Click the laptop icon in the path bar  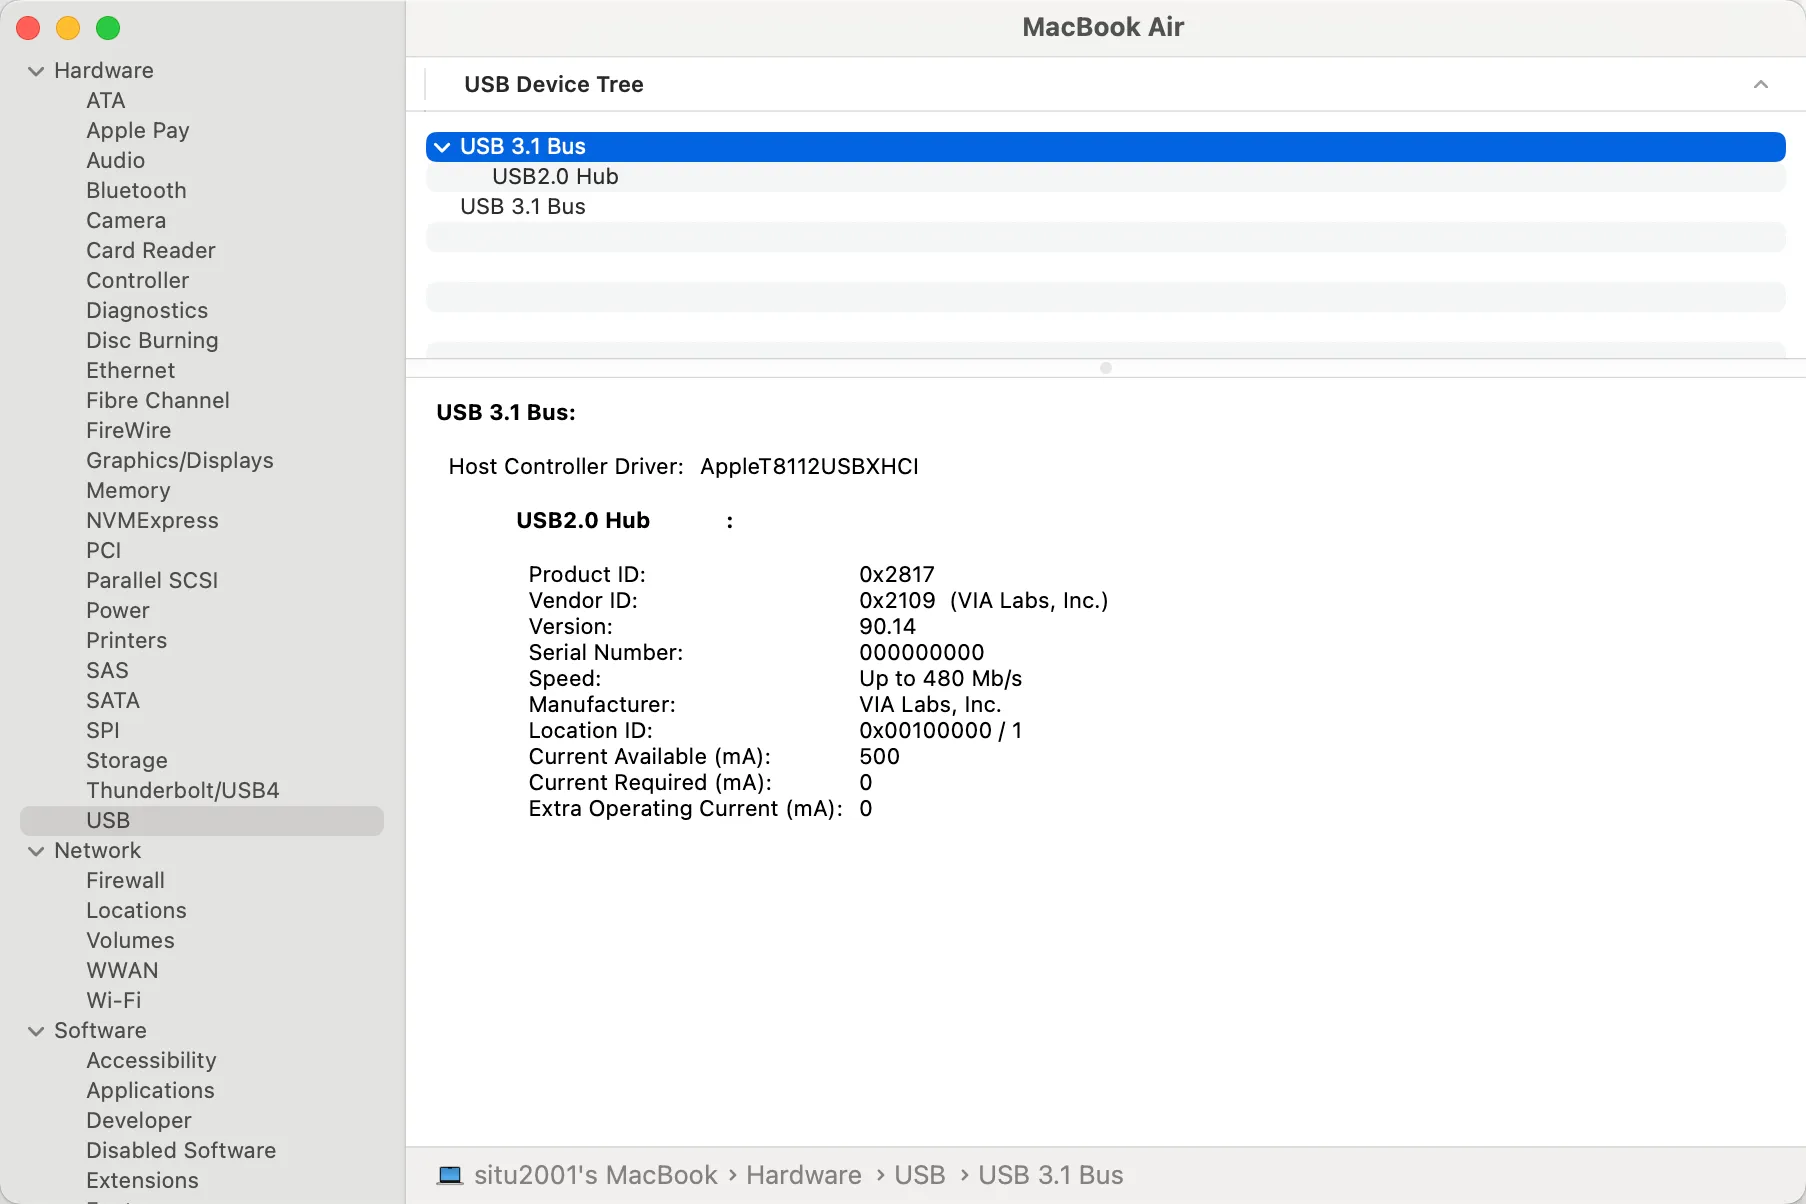coord(450,1175)
